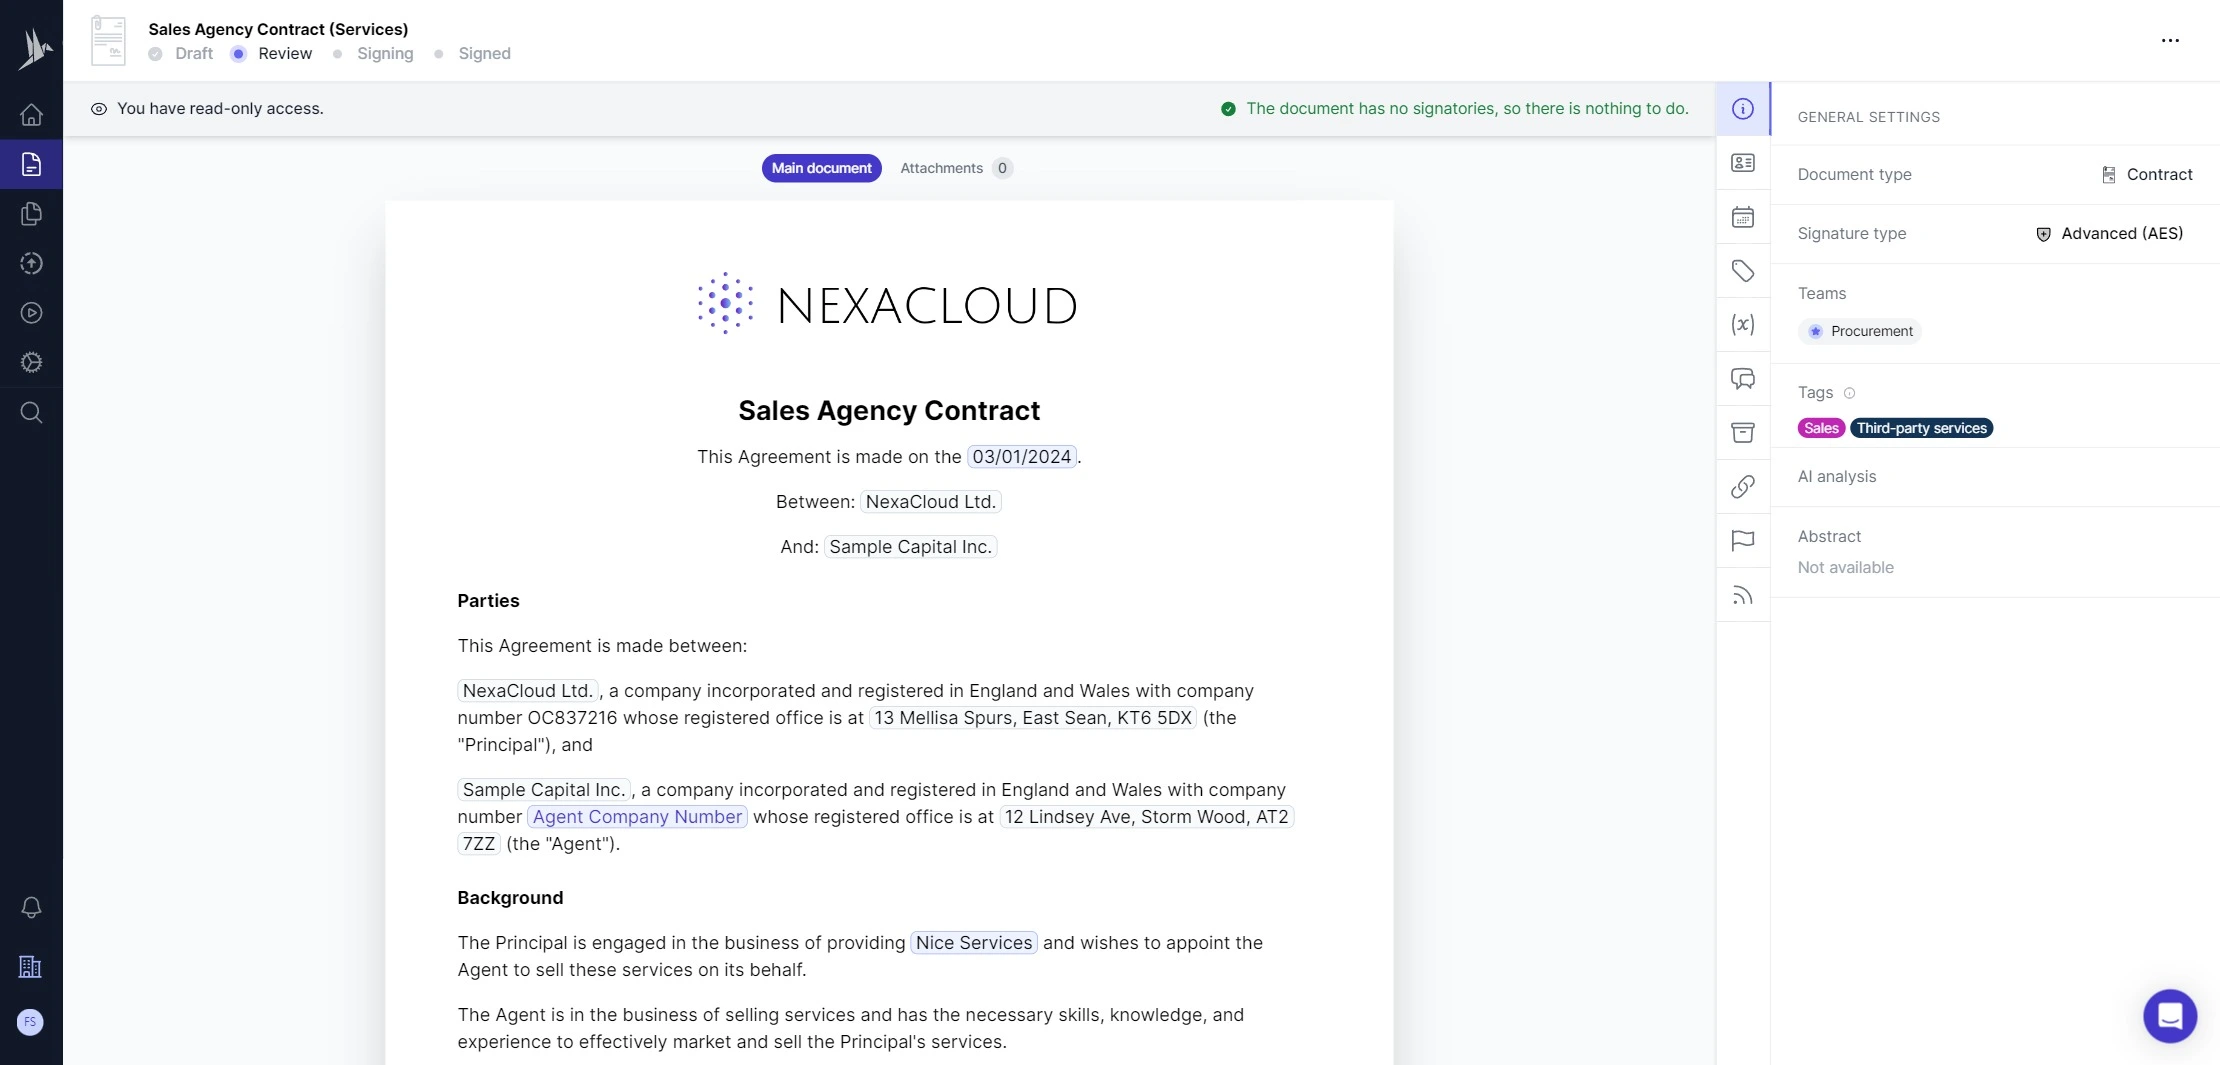Click NexaCloud Ltd. field after Between
This screenshot has height=1065, width=2220.
930,502
